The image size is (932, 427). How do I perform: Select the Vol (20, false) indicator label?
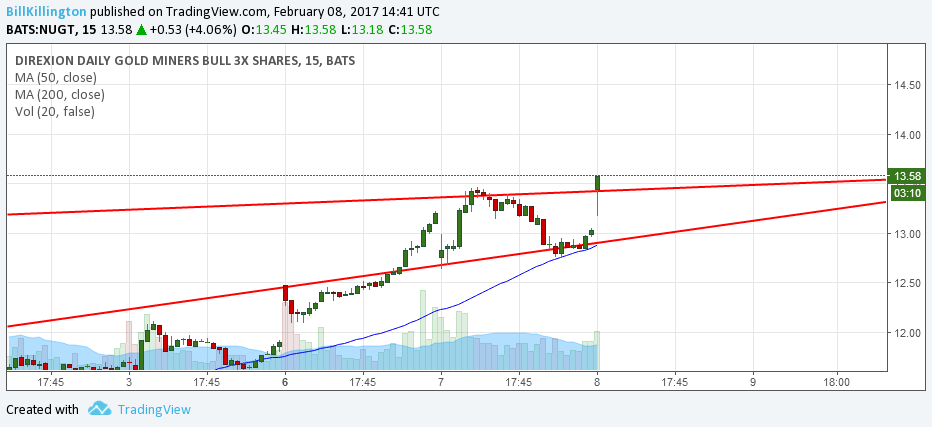(x=55, y=112)
